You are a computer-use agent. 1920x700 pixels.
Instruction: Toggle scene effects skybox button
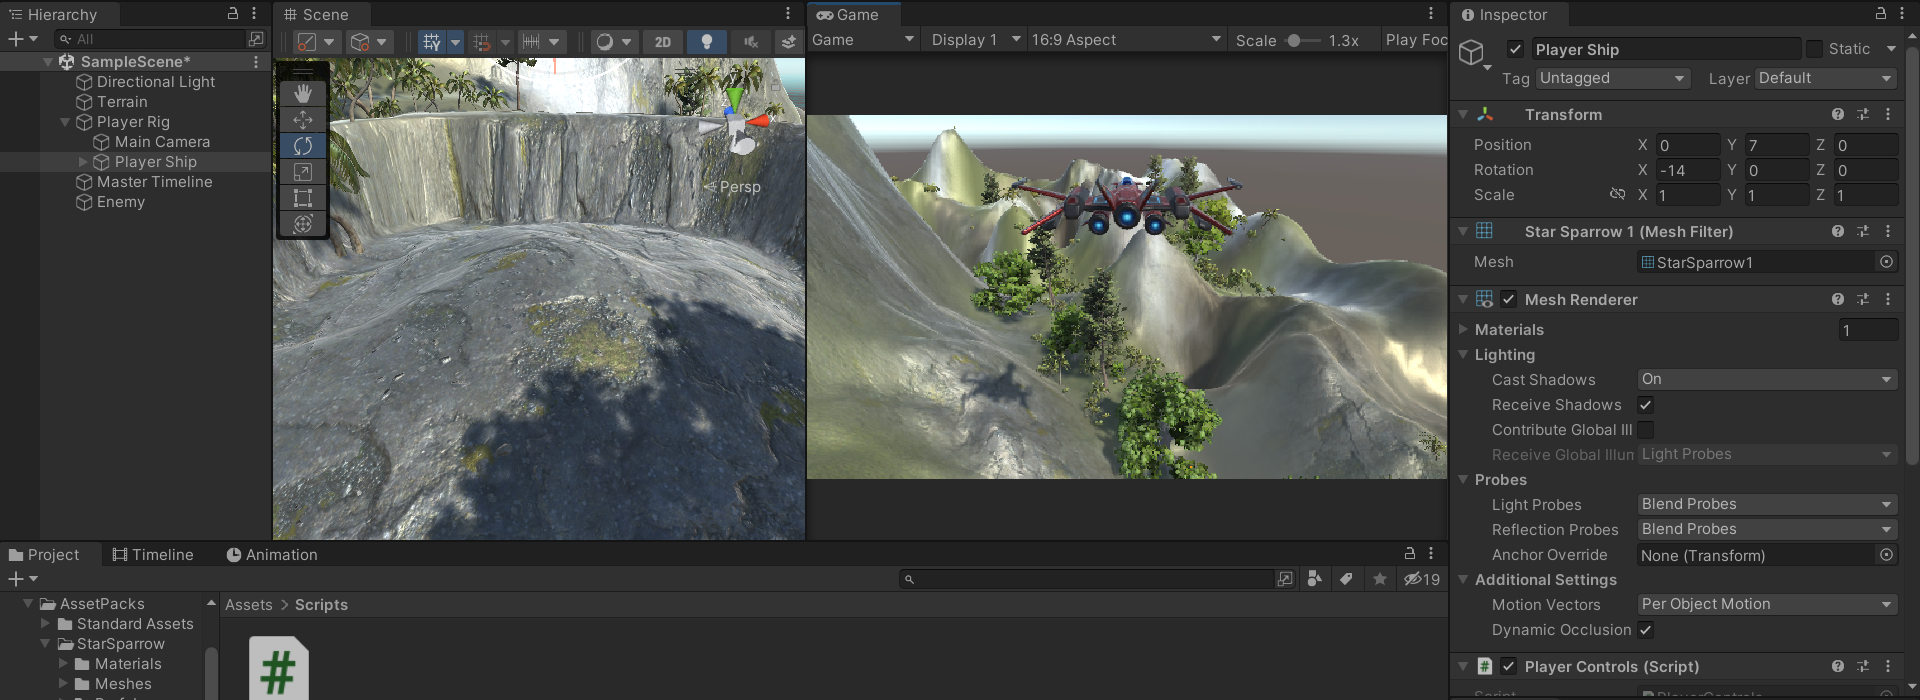pos(789,42)
